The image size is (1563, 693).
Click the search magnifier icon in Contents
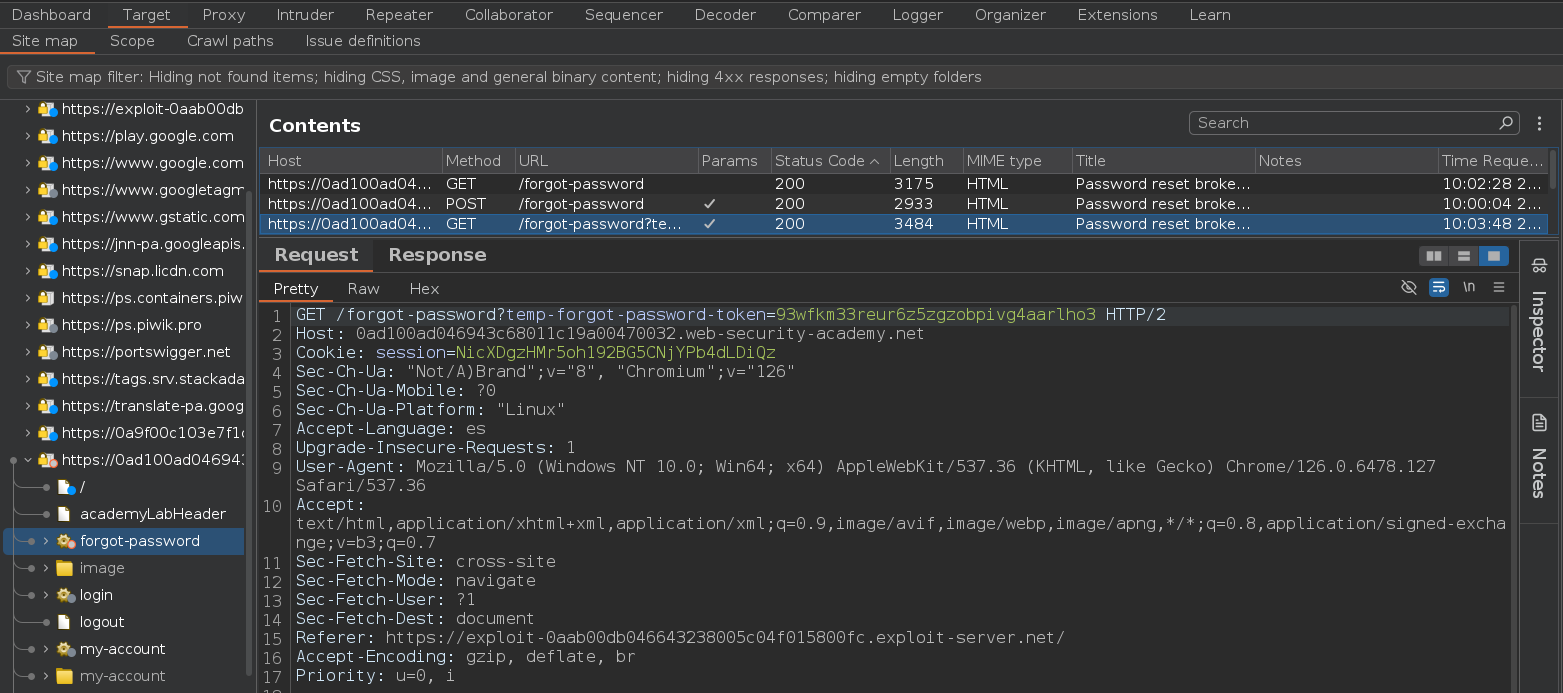click(x=1506, y=123)
